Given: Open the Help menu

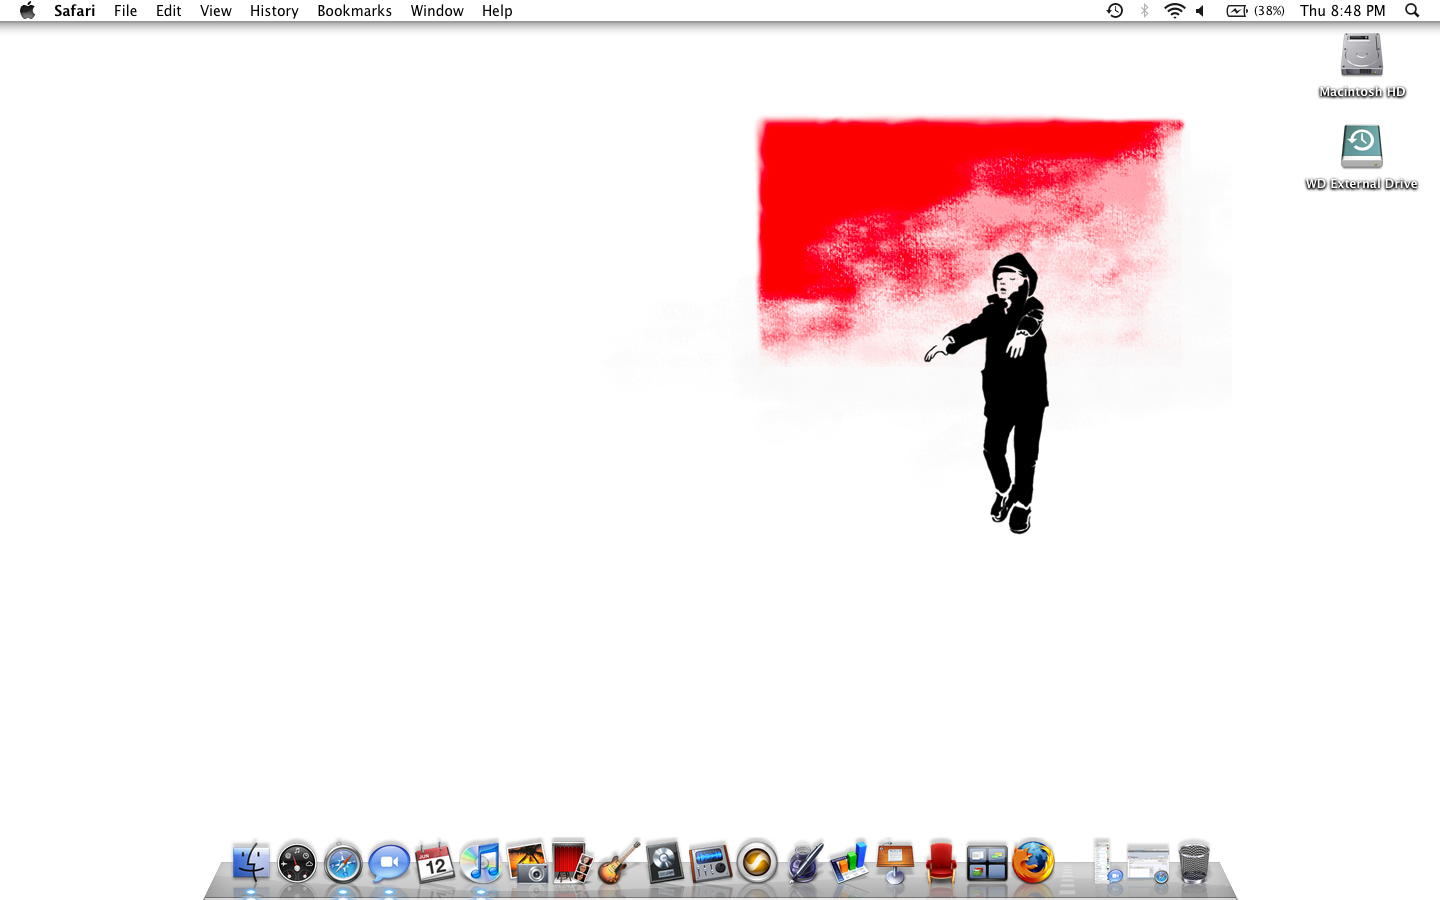Looking at the screenshot, I should [497, 11].
